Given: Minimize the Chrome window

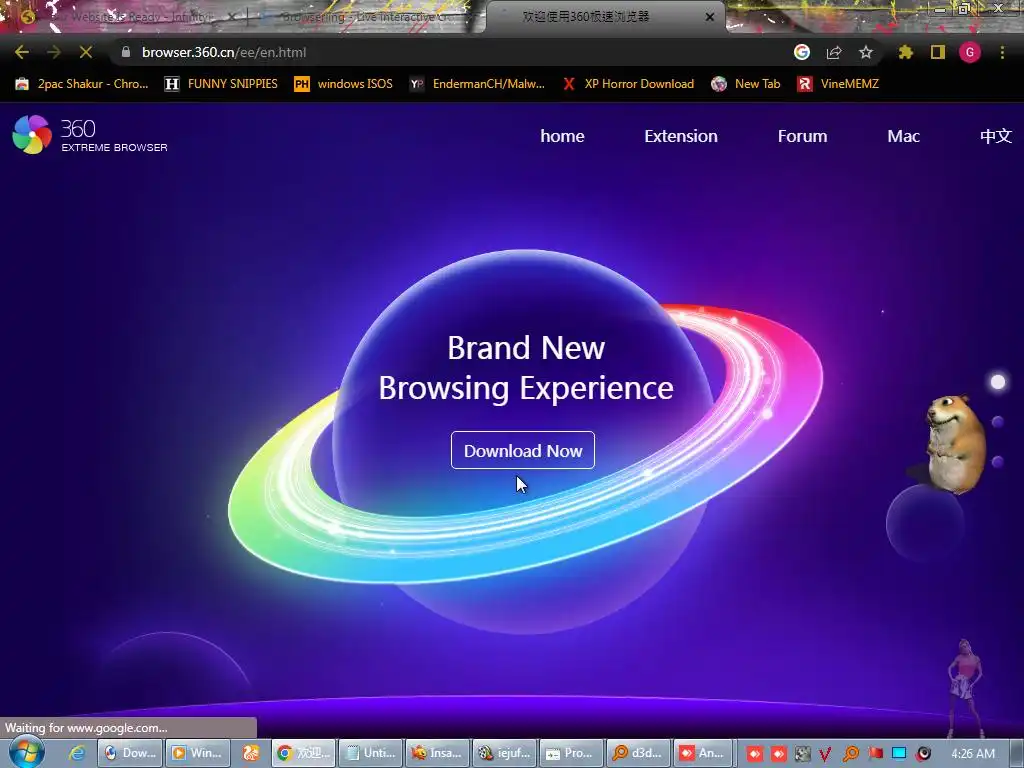Looking at the screenshot, I should point(940,9).
